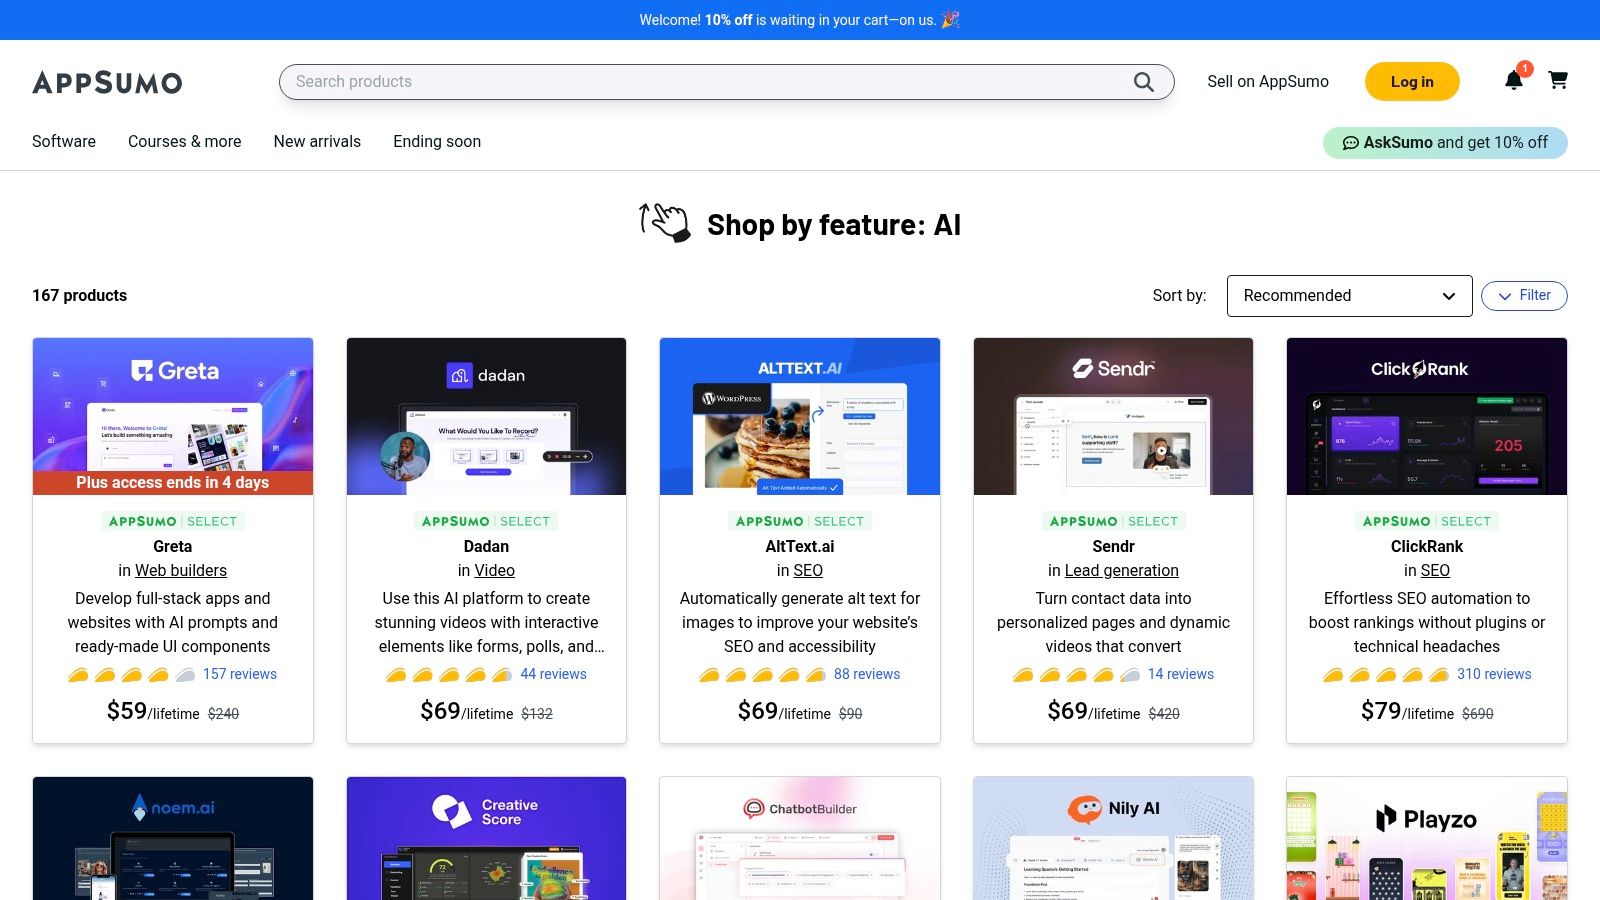Click the Filter button

[1523, 295]
